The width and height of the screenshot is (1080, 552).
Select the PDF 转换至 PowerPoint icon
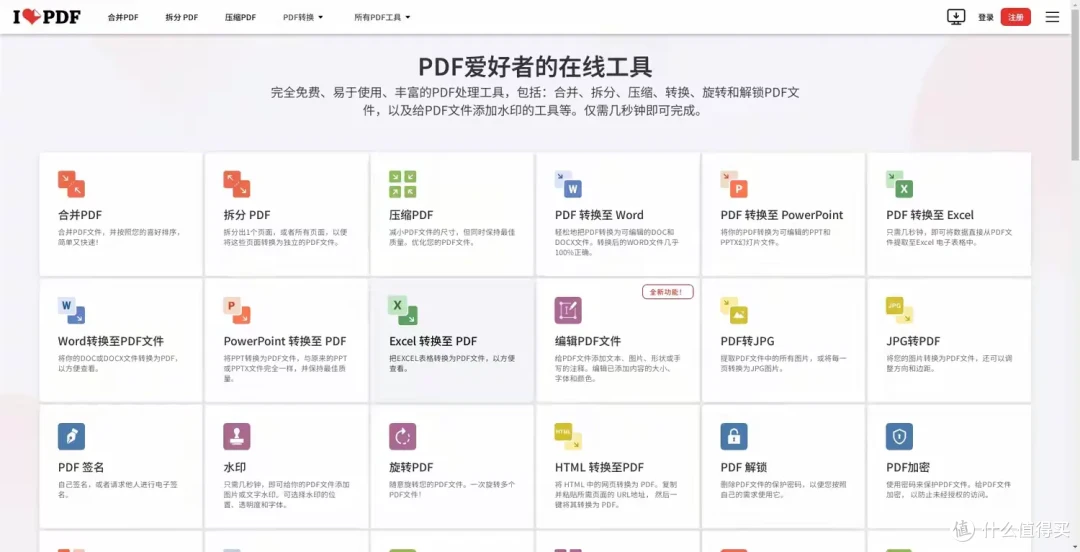(734, 184)
